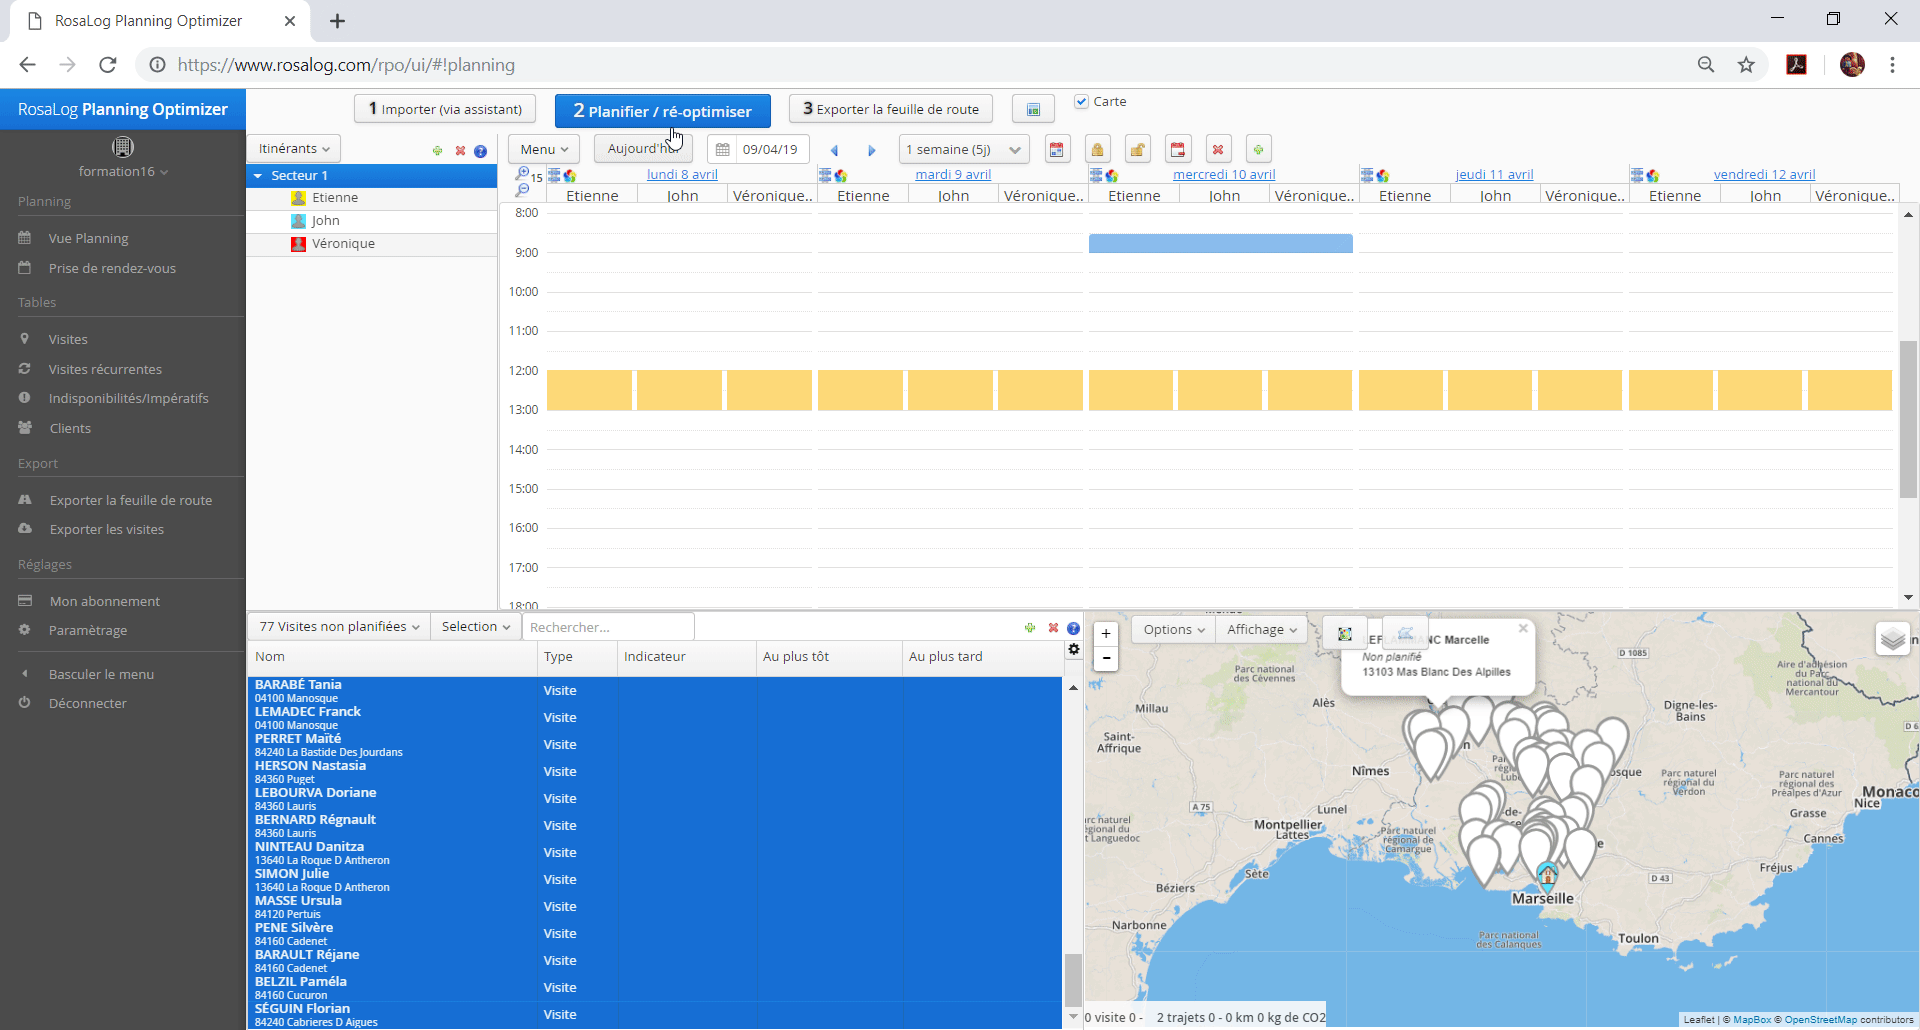Open the '1 semaine (5j)' period dropdown
The image size is (1920, 1030).
(963, 150)
